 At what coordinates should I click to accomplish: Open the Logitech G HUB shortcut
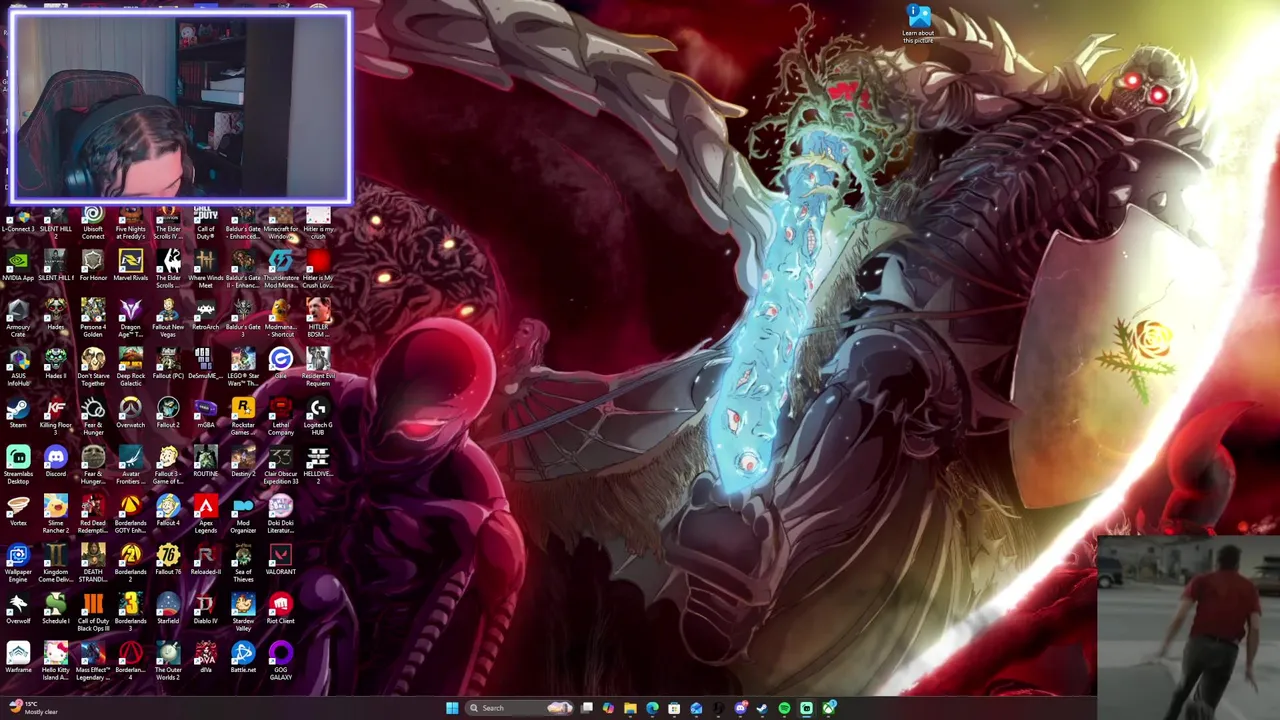pyautogui.click(x=318, y=417)
